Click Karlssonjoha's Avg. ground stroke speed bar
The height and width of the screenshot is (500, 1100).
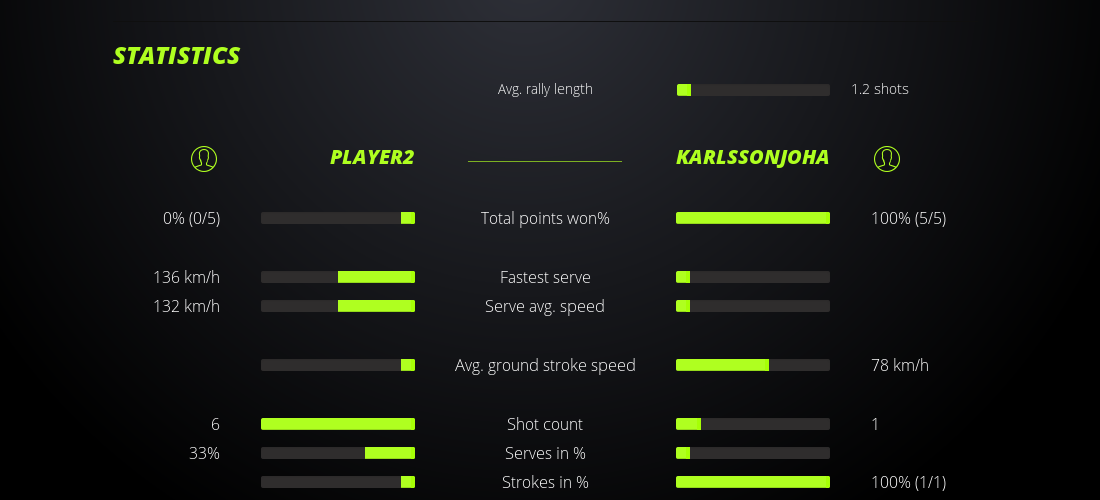coord(753,365)
